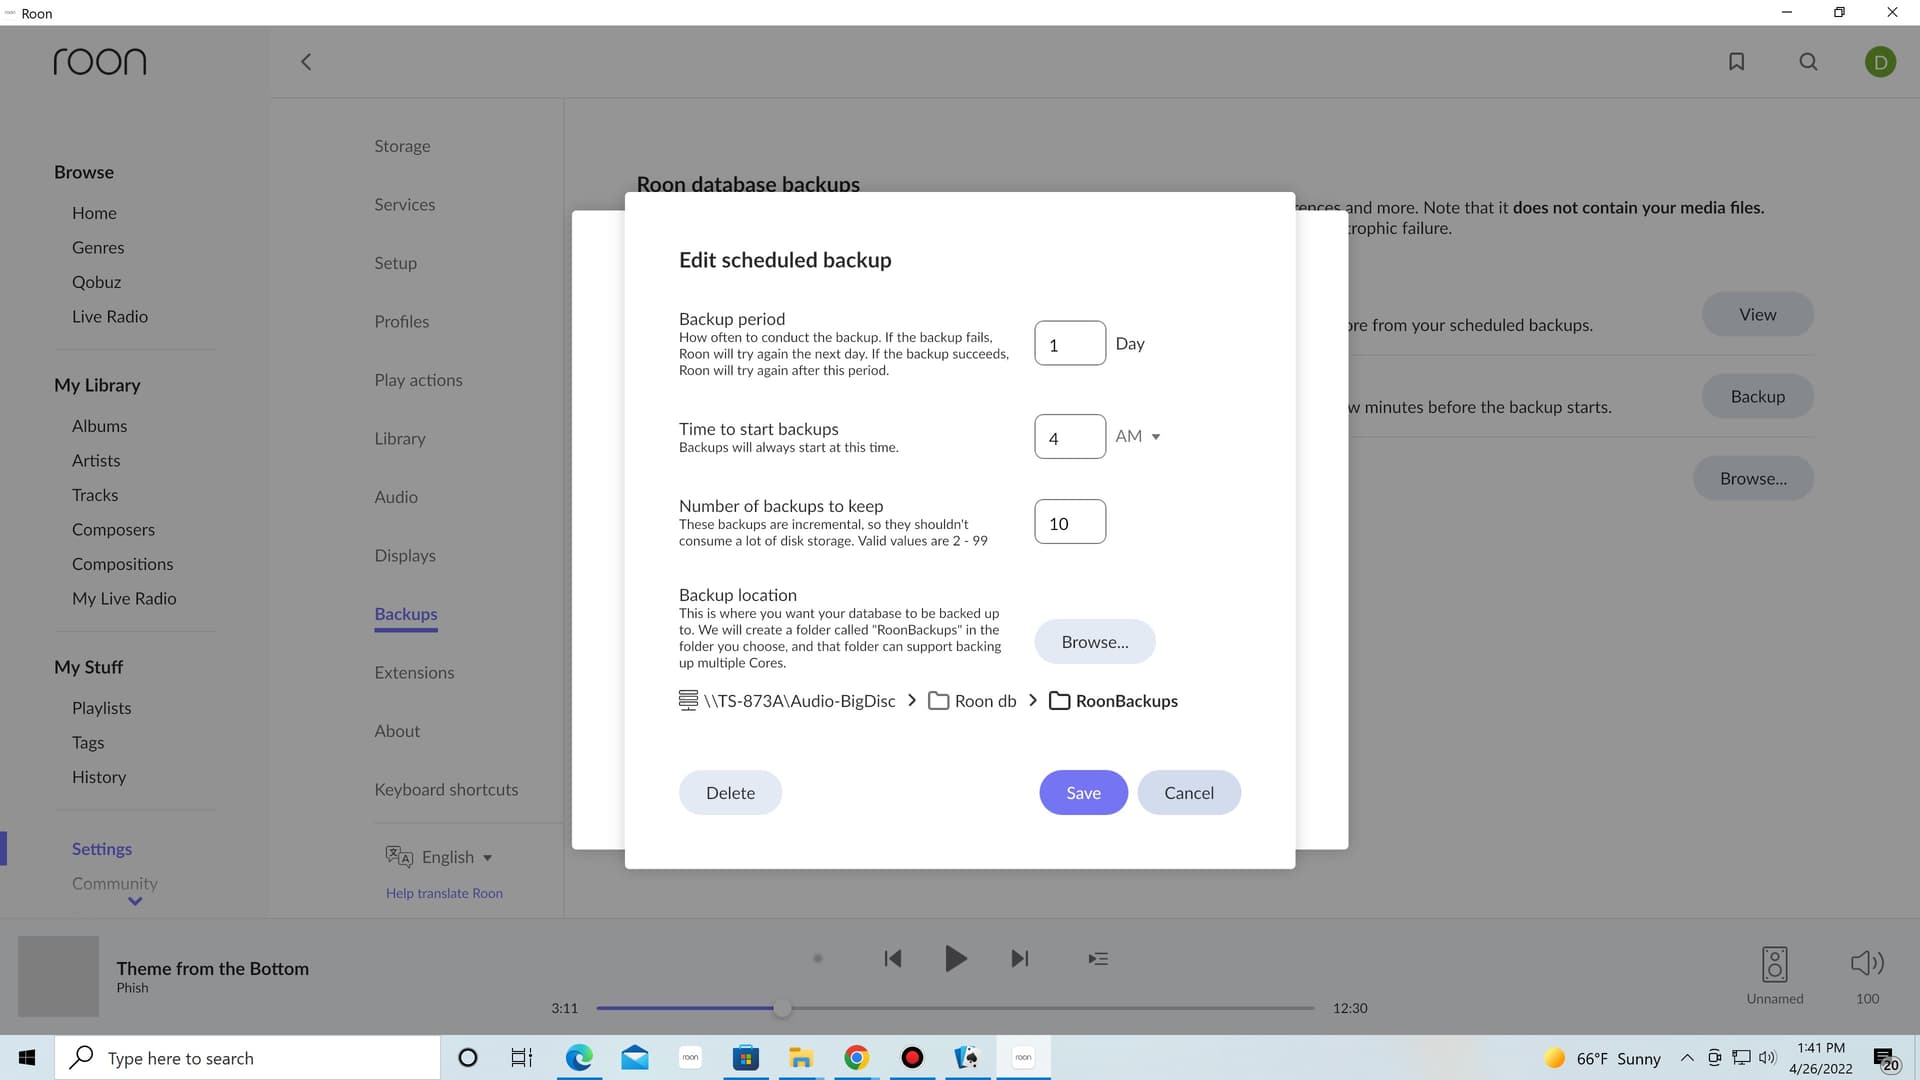Open the Extensions settings tab
Image resolution: width=1920 pixels, height=1080 pixels.
414,672
